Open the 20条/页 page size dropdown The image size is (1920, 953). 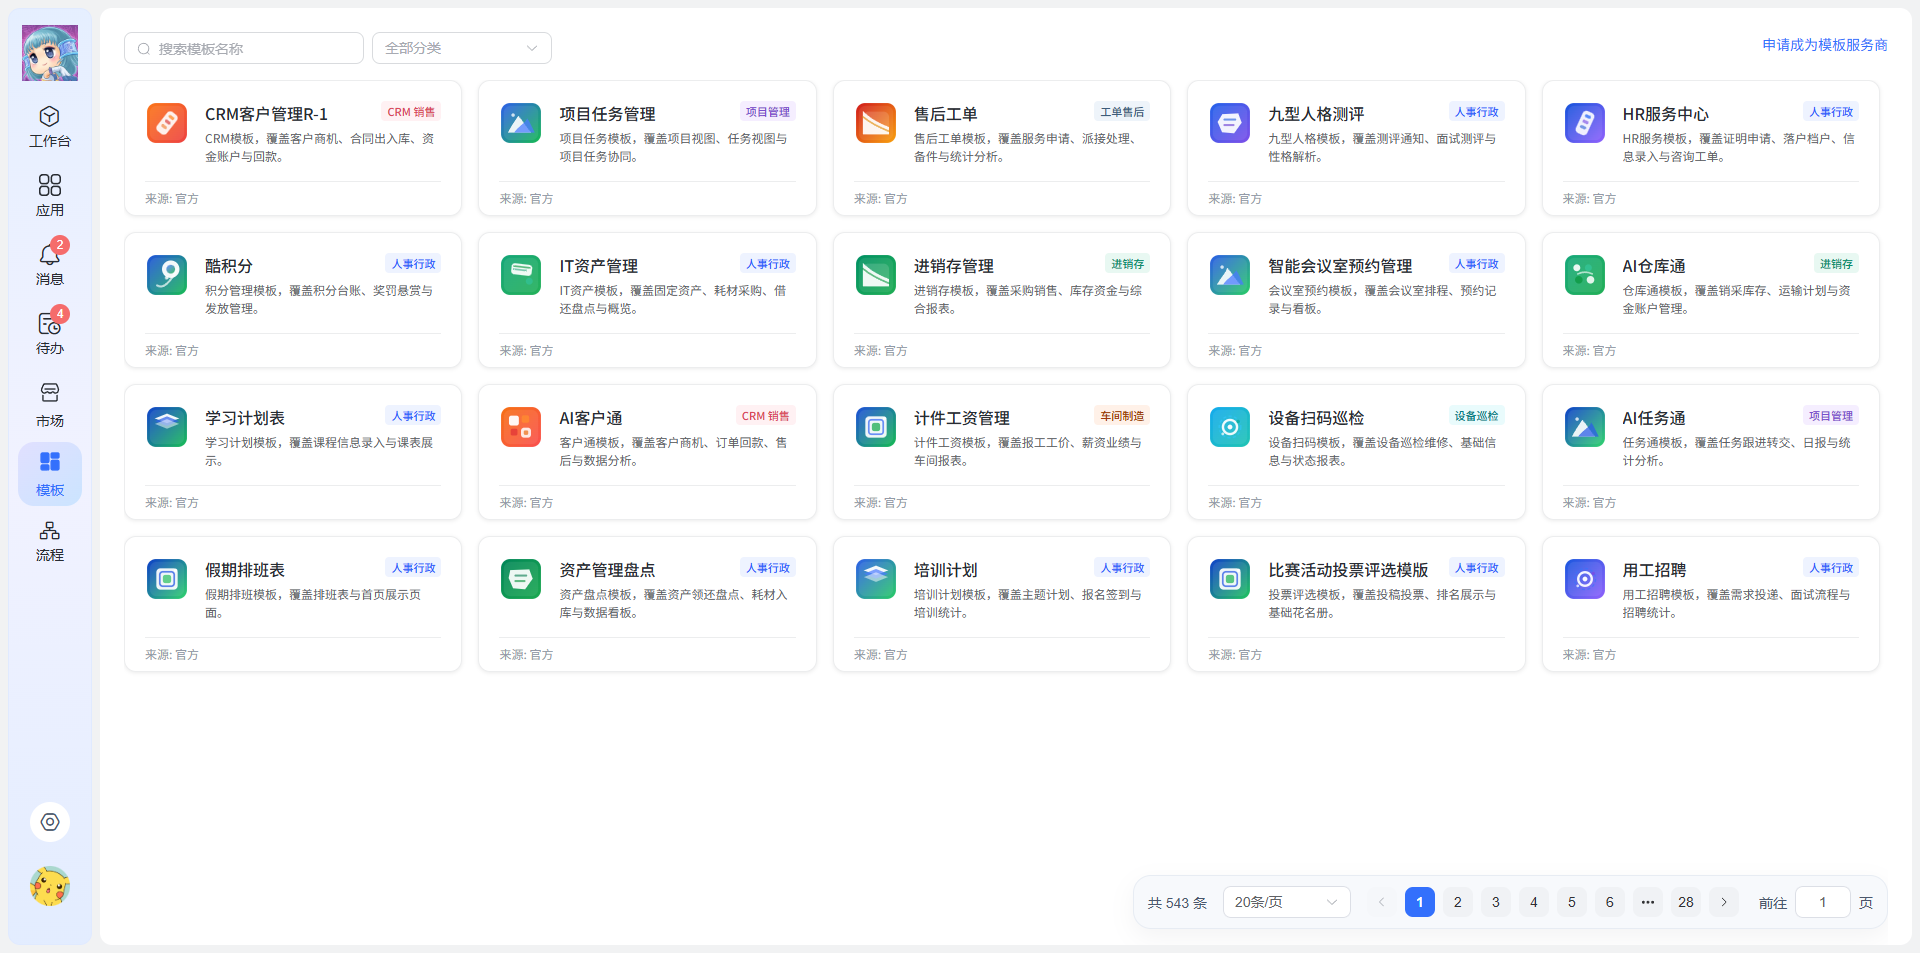point(1286,902)
